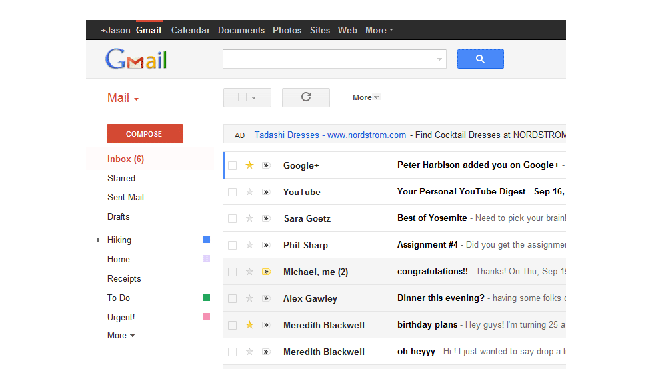This screenshot has height=390, width=652.
Task: Open the congratulations!! conversation
Action: click(x=432, y=272)
